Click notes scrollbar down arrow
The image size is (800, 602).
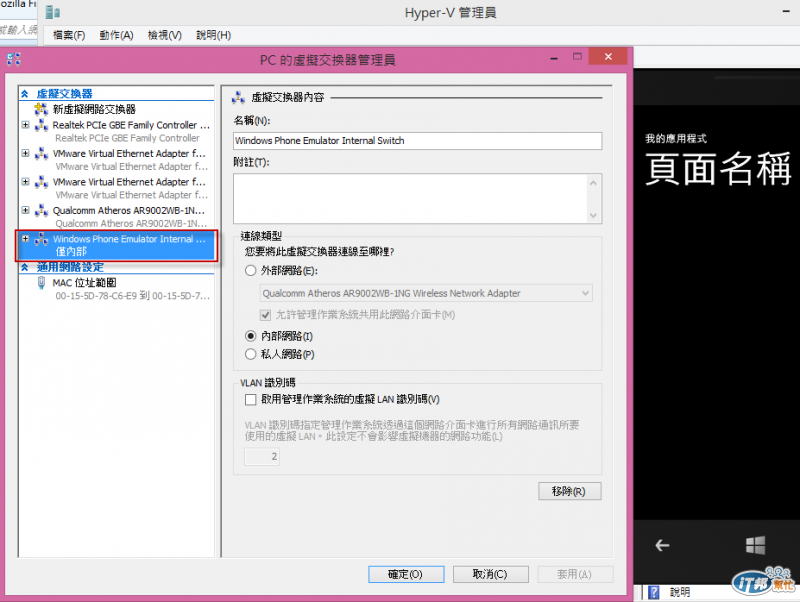593,215
